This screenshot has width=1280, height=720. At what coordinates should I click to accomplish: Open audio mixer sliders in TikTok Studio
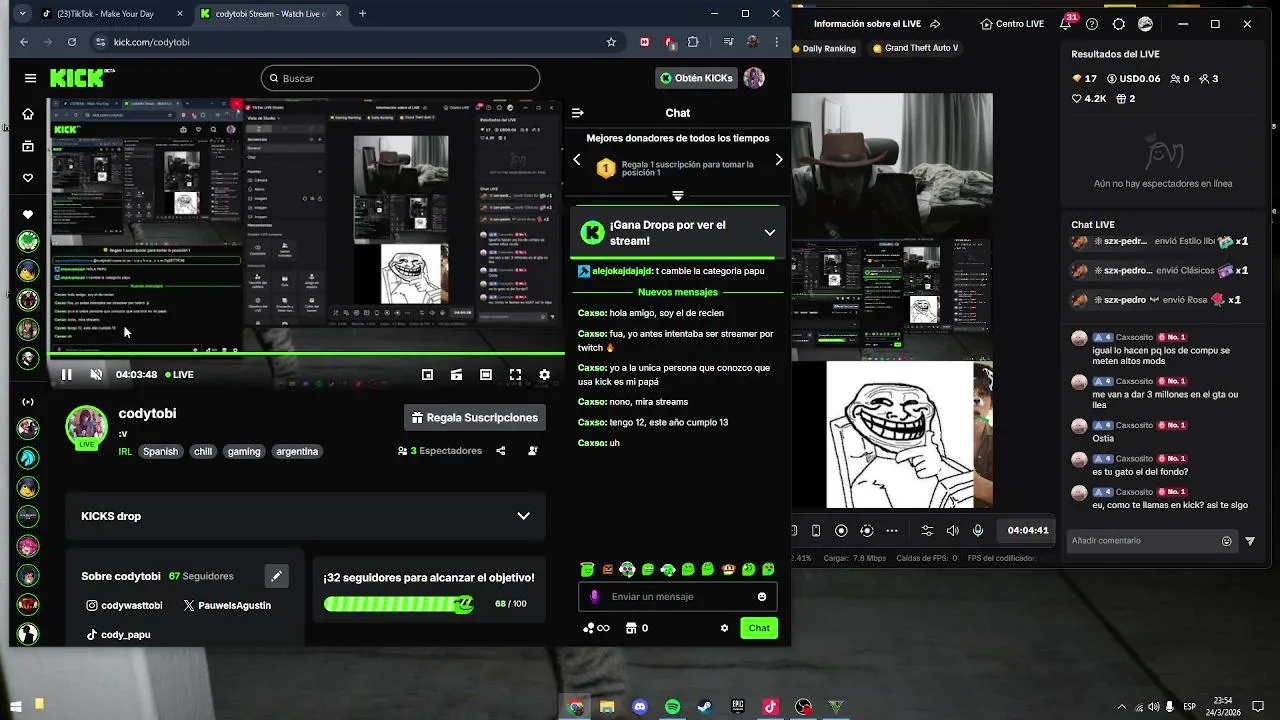[927, 531]
